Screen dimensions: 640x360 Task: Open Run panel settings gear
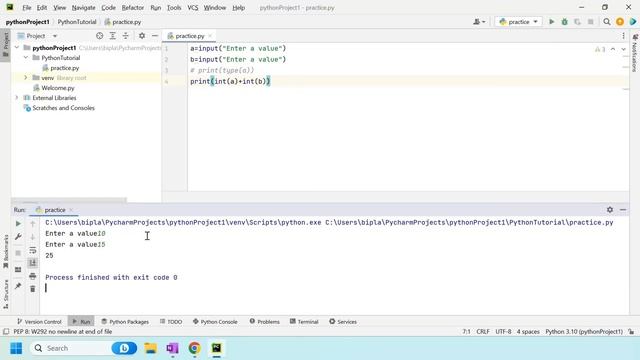610,209
